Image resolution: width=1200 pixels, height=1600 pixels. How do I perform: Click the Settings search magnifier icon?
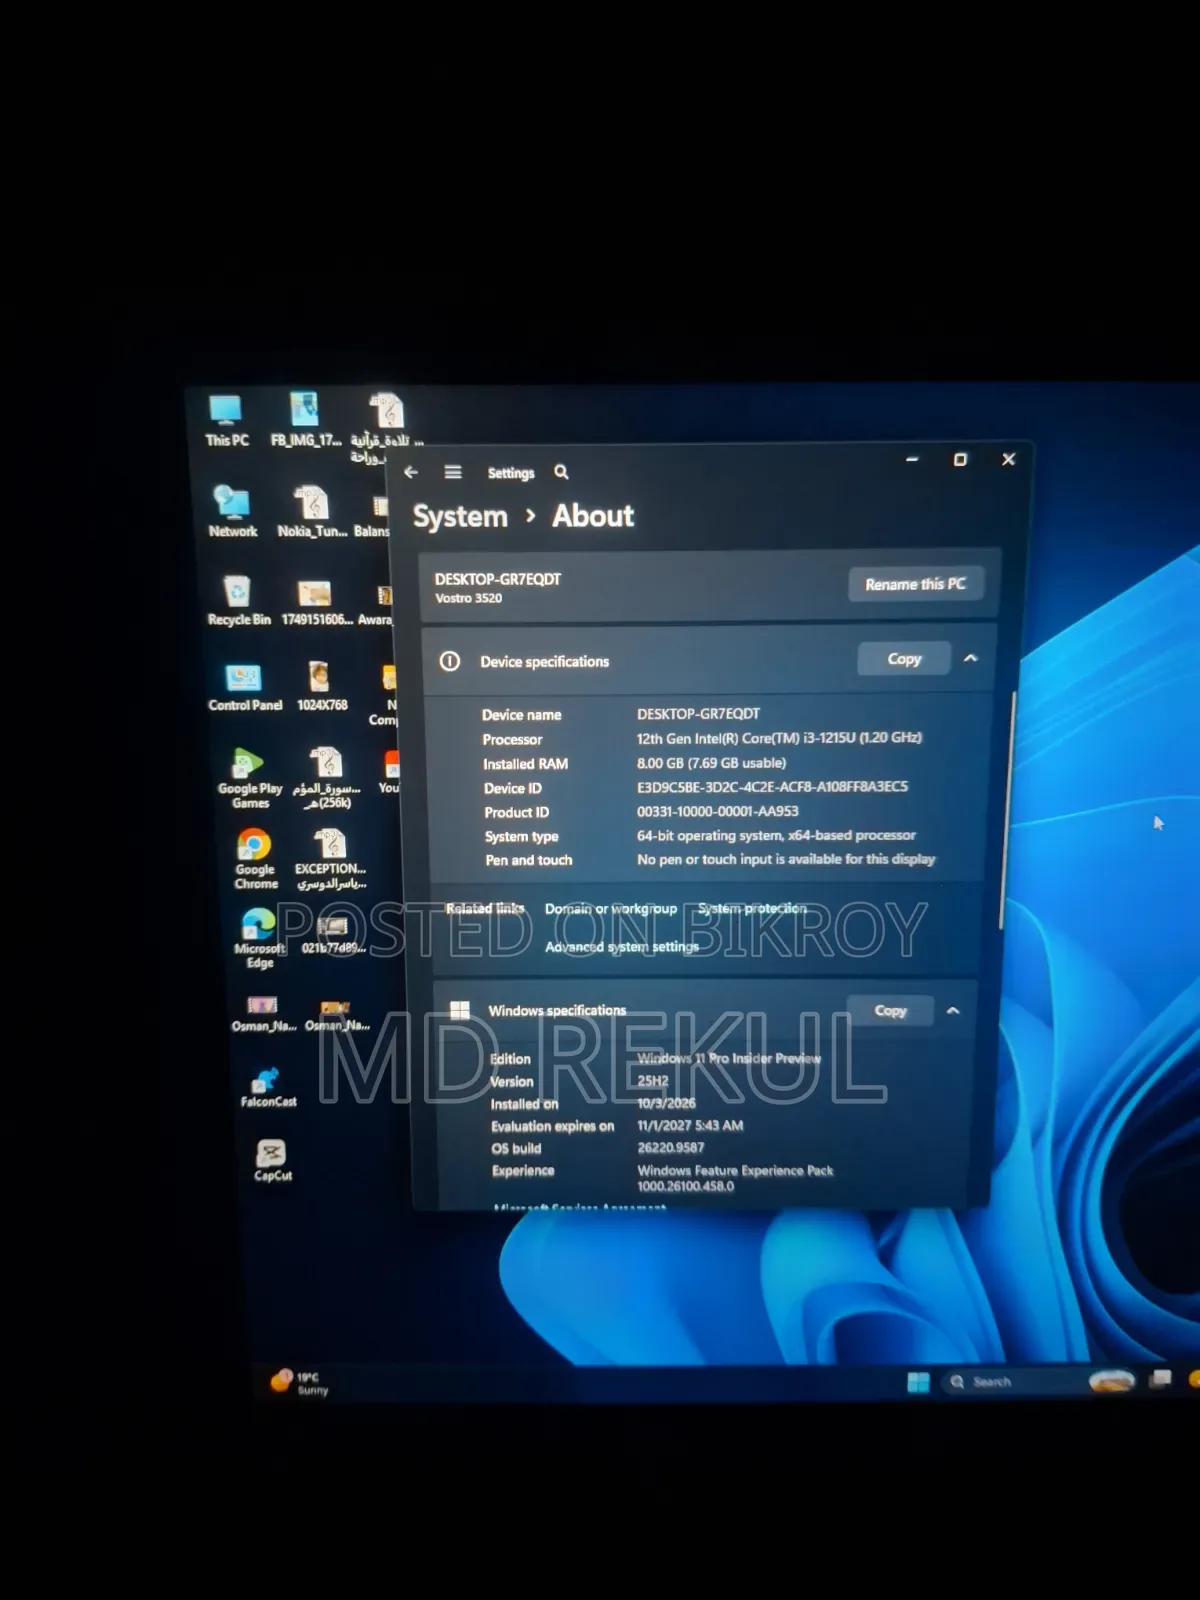[561, 472]
